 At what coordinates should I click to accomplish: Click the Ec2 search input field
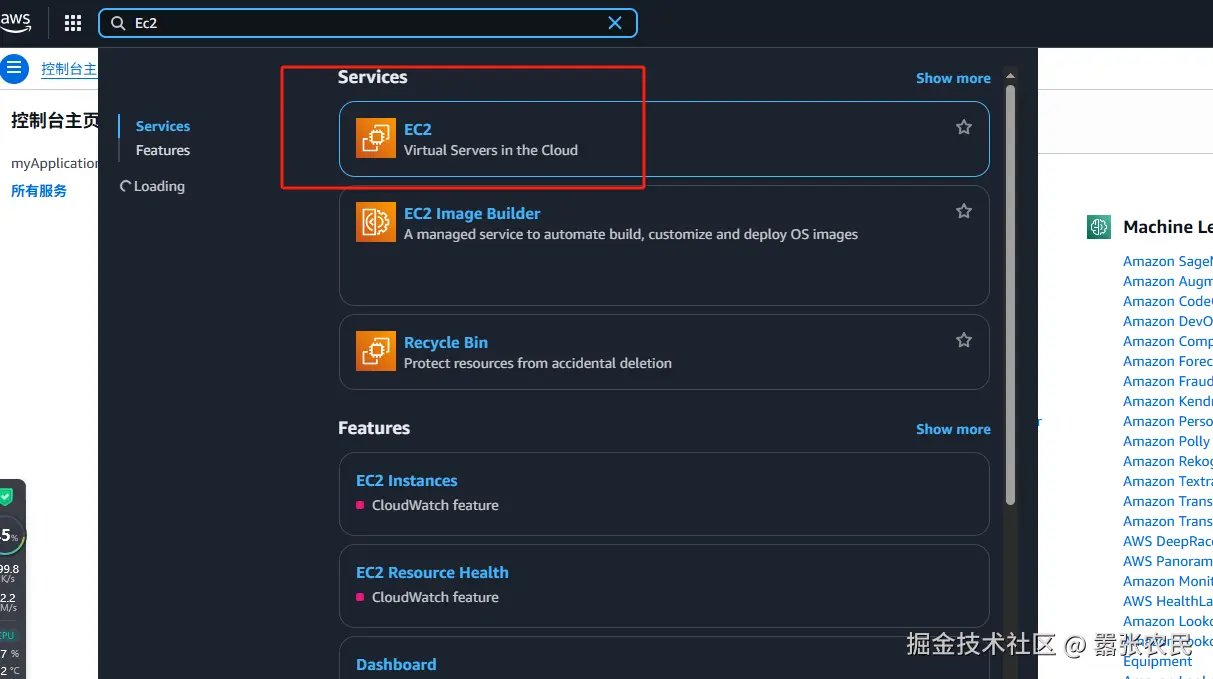click(x=368, y=23)
